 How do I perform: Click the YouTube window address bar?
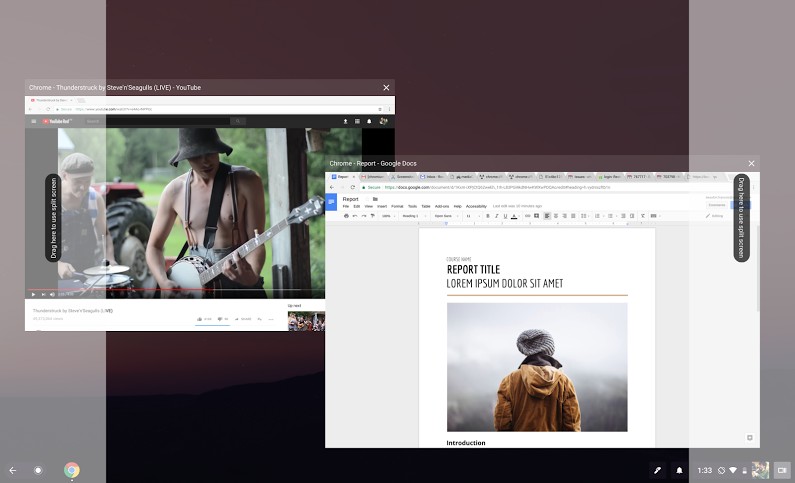tap(218, 109)
